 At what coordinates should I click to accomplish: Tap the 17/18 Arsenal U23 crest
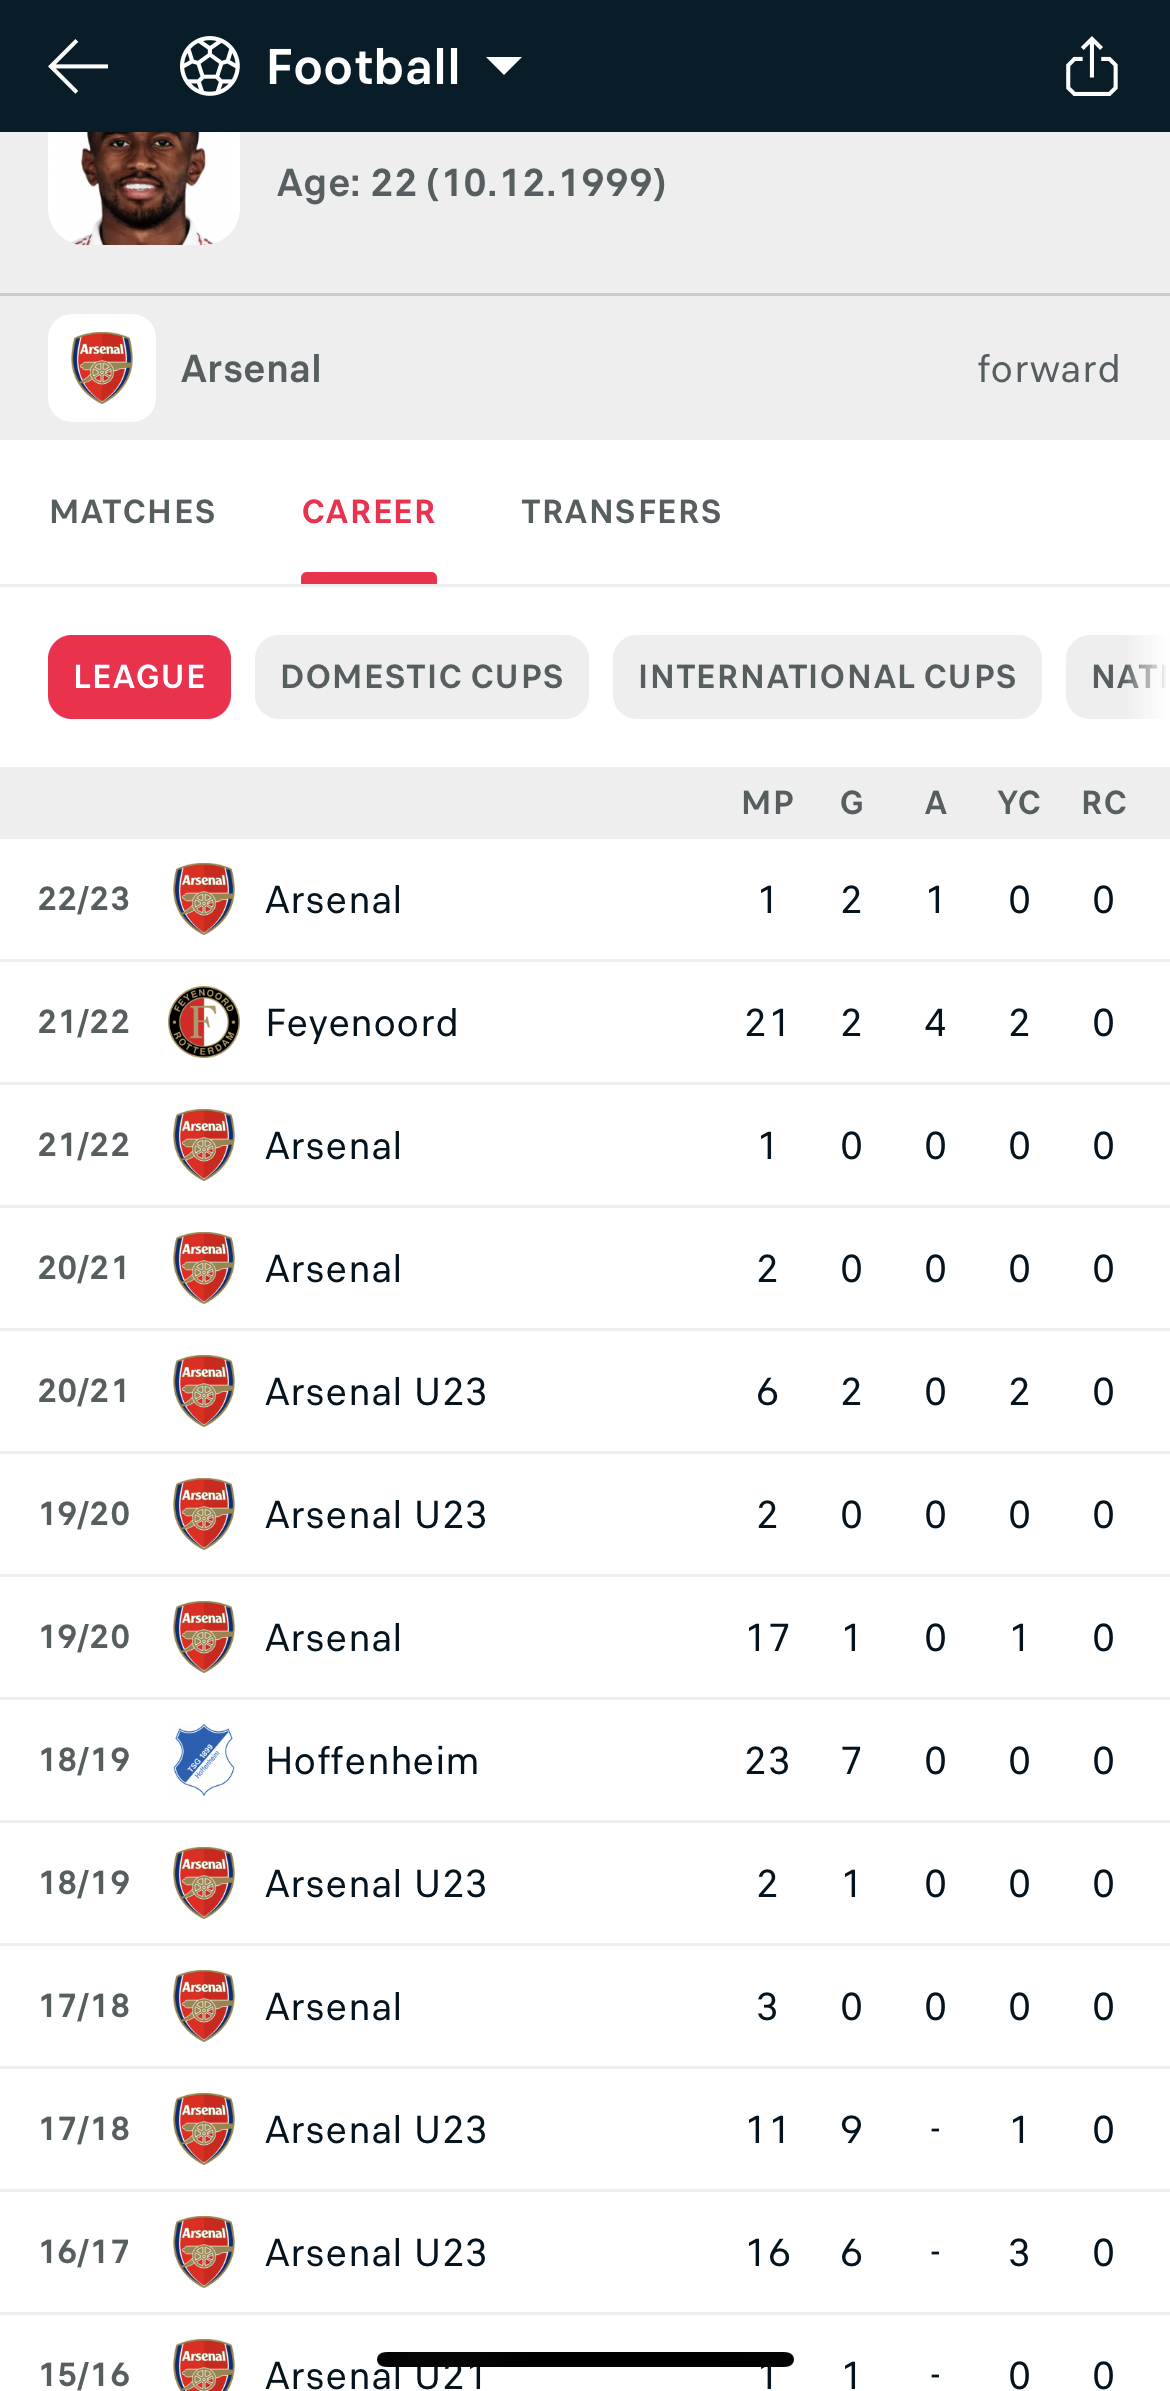point(204,2129)
